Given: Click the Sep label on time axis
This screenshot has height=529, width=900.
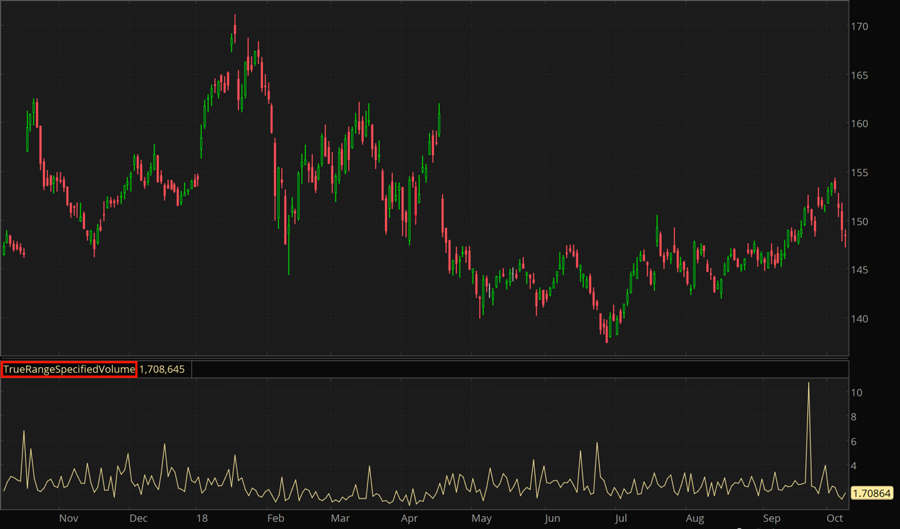Looking at the screenshot, I should (x=771, y=519).
